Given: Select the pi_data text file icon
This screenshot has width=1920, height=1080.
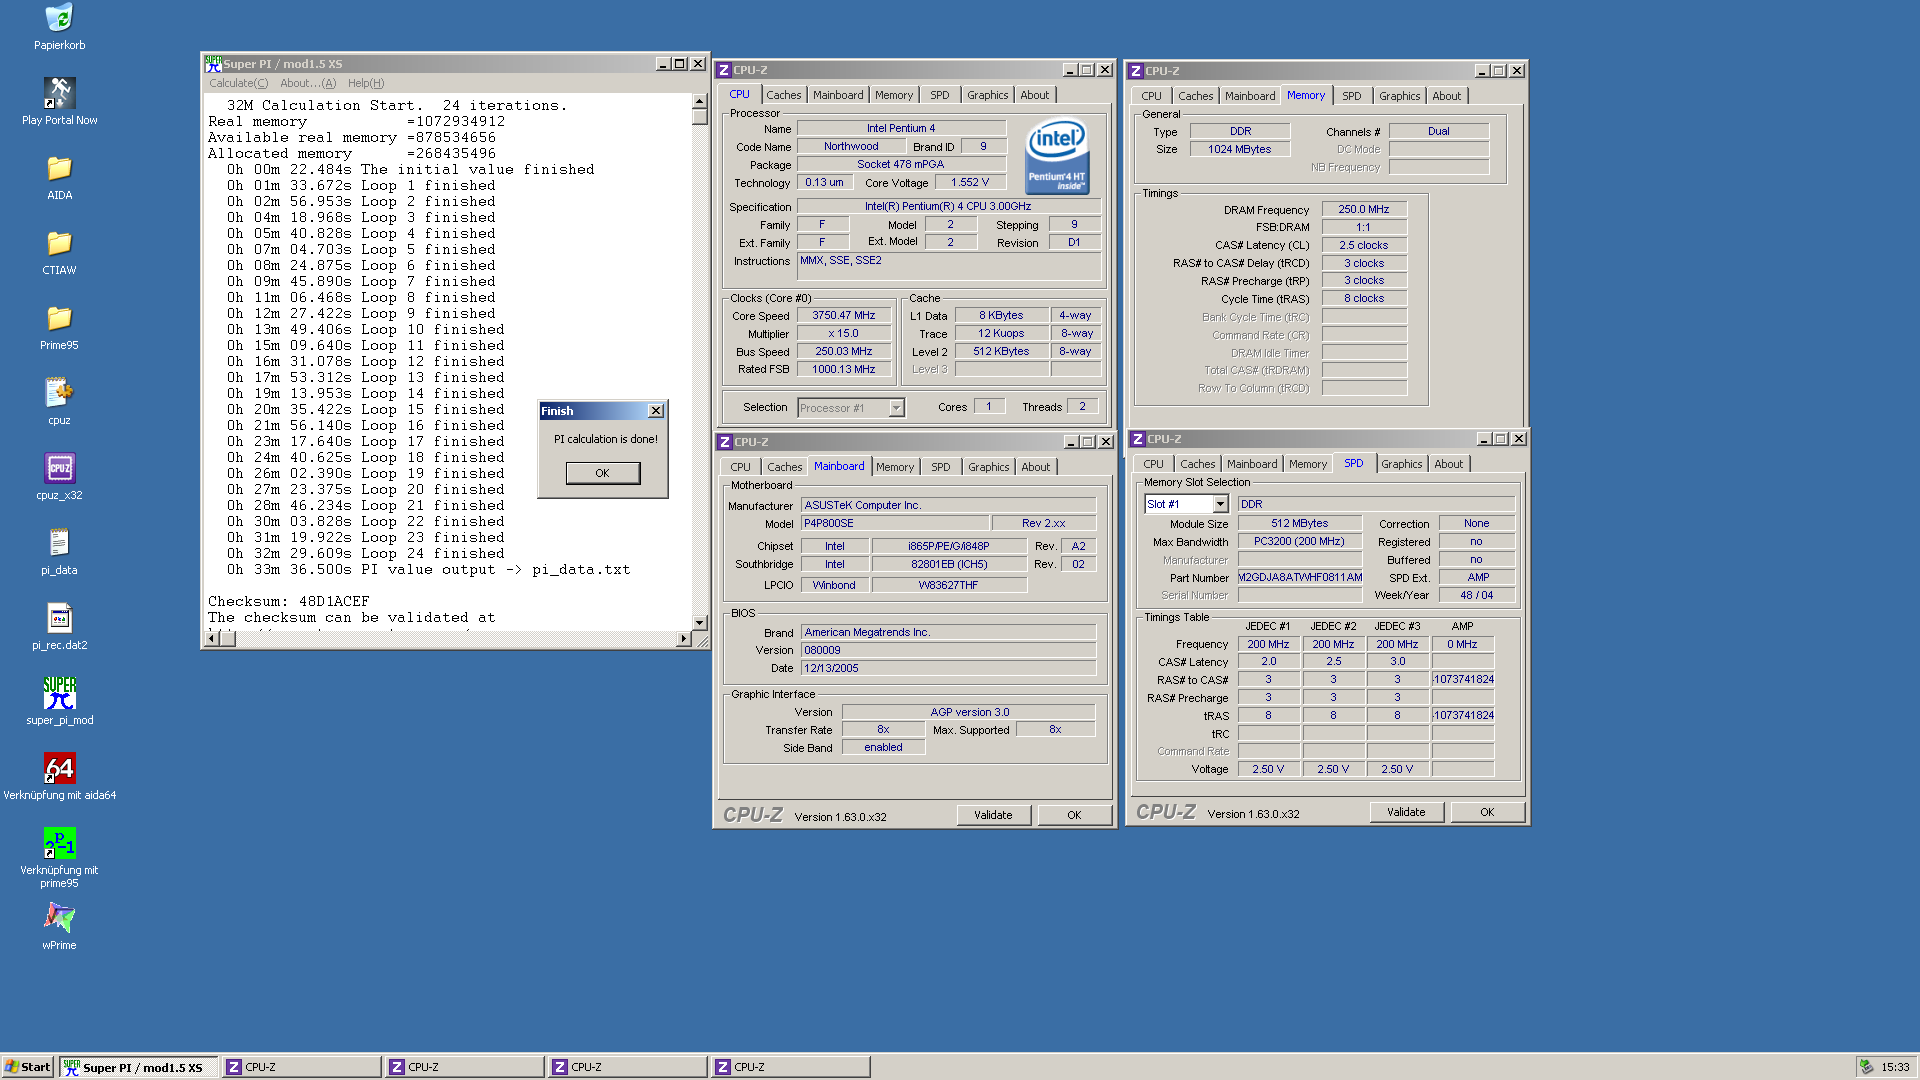Looking at the screenshot, I should 59,543.
